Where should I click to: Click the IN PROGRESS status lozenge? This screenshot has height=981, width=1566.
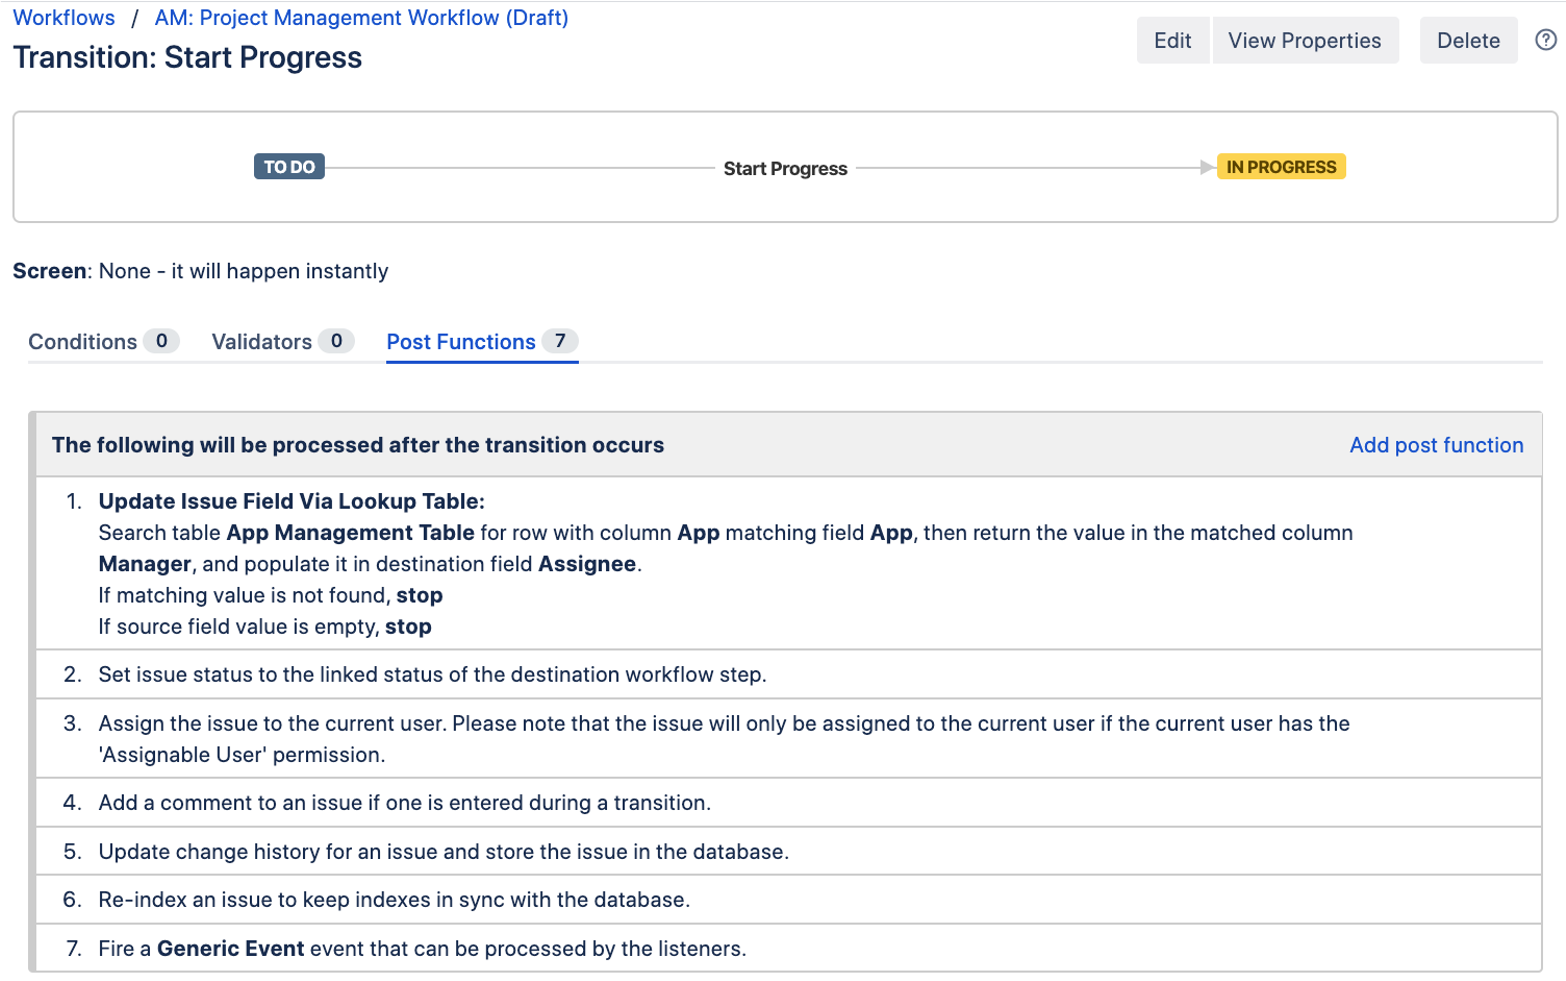click(1281, 167)
